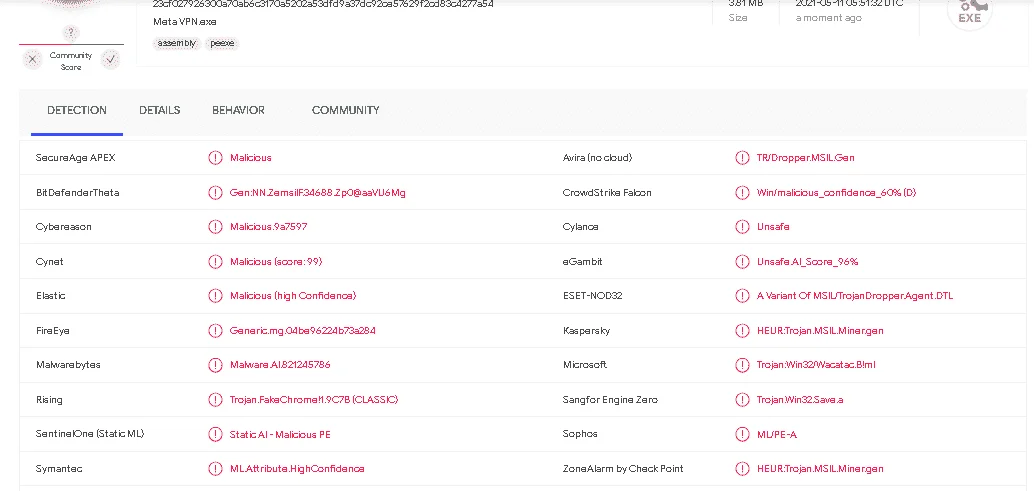Click the alert icon beside Malicious (score: 99)
The width and height of the screenshot is (1034, 491).
click(x=215, y=262)
